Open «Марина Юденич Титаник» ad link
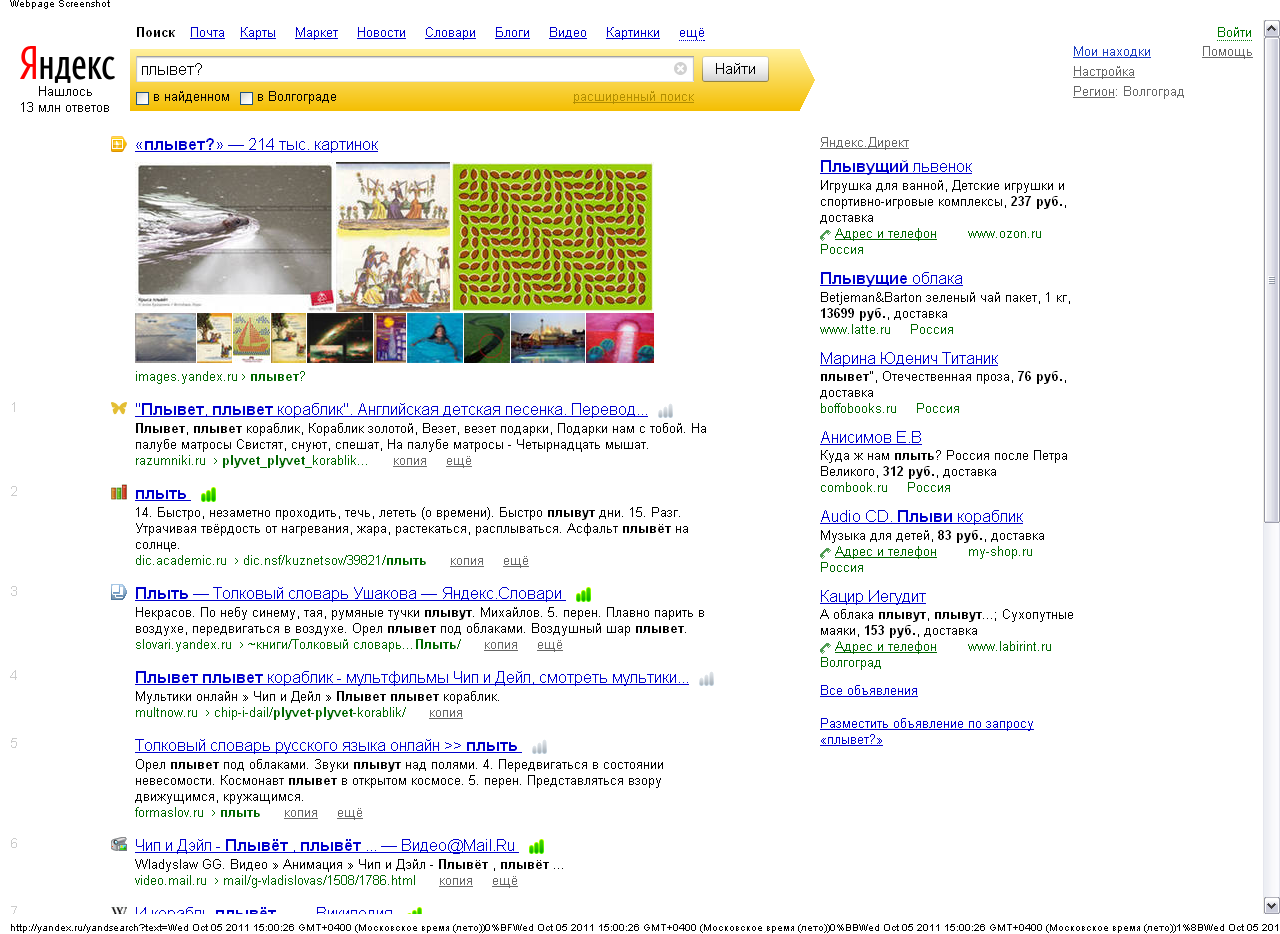This screenshot has width=1280, height=934. pyautogui.click(x=909, y=358)
